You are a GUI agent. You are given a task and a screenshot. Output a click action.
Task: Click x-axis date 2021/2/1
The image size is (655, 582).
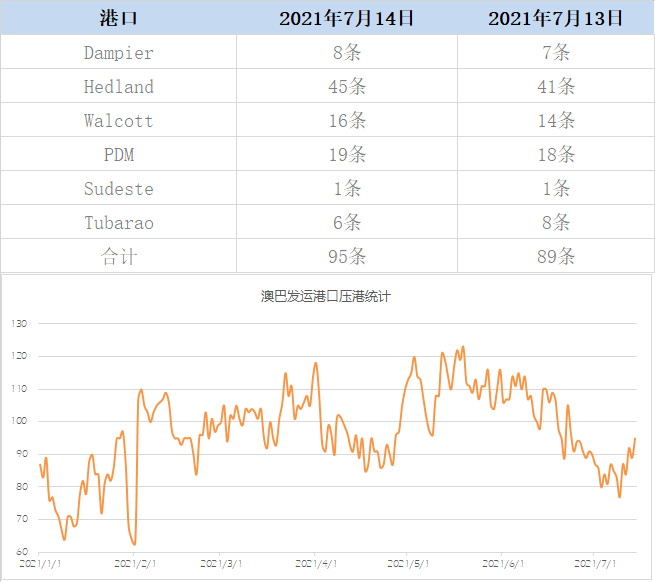point(135,564)
